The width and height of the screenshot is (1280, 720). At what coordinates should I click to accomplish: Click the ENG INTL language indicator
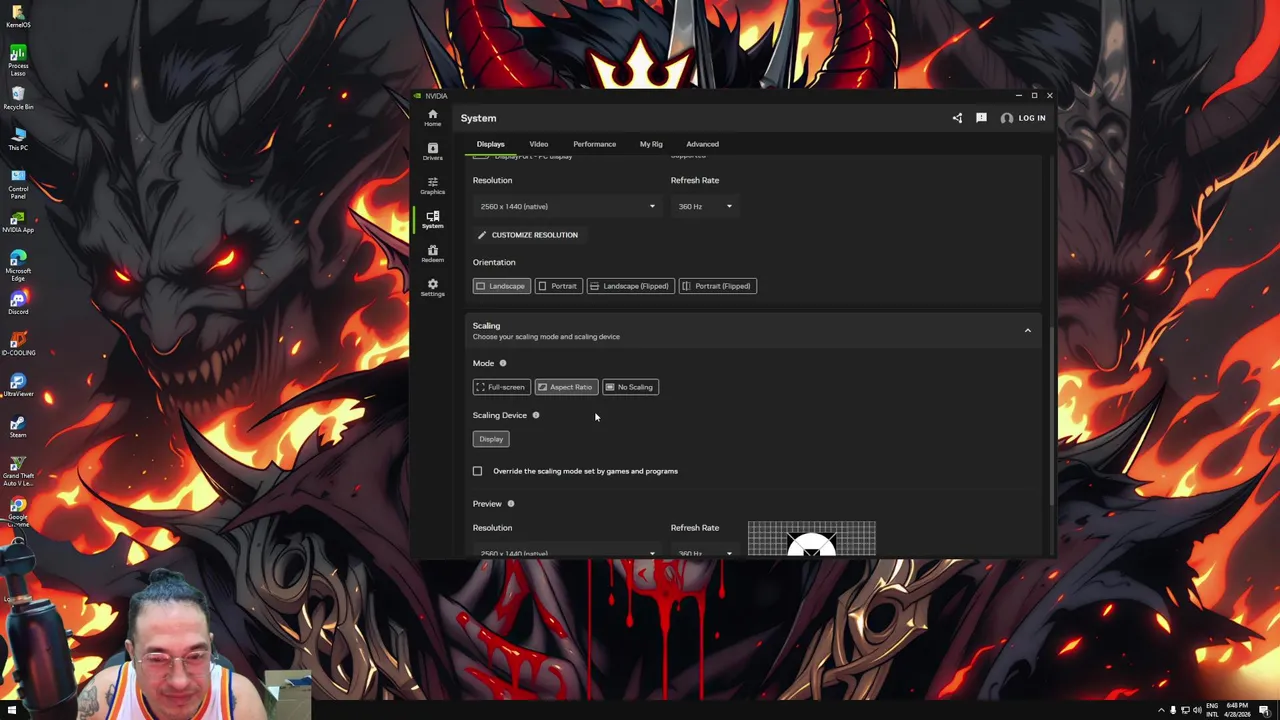1212,710
